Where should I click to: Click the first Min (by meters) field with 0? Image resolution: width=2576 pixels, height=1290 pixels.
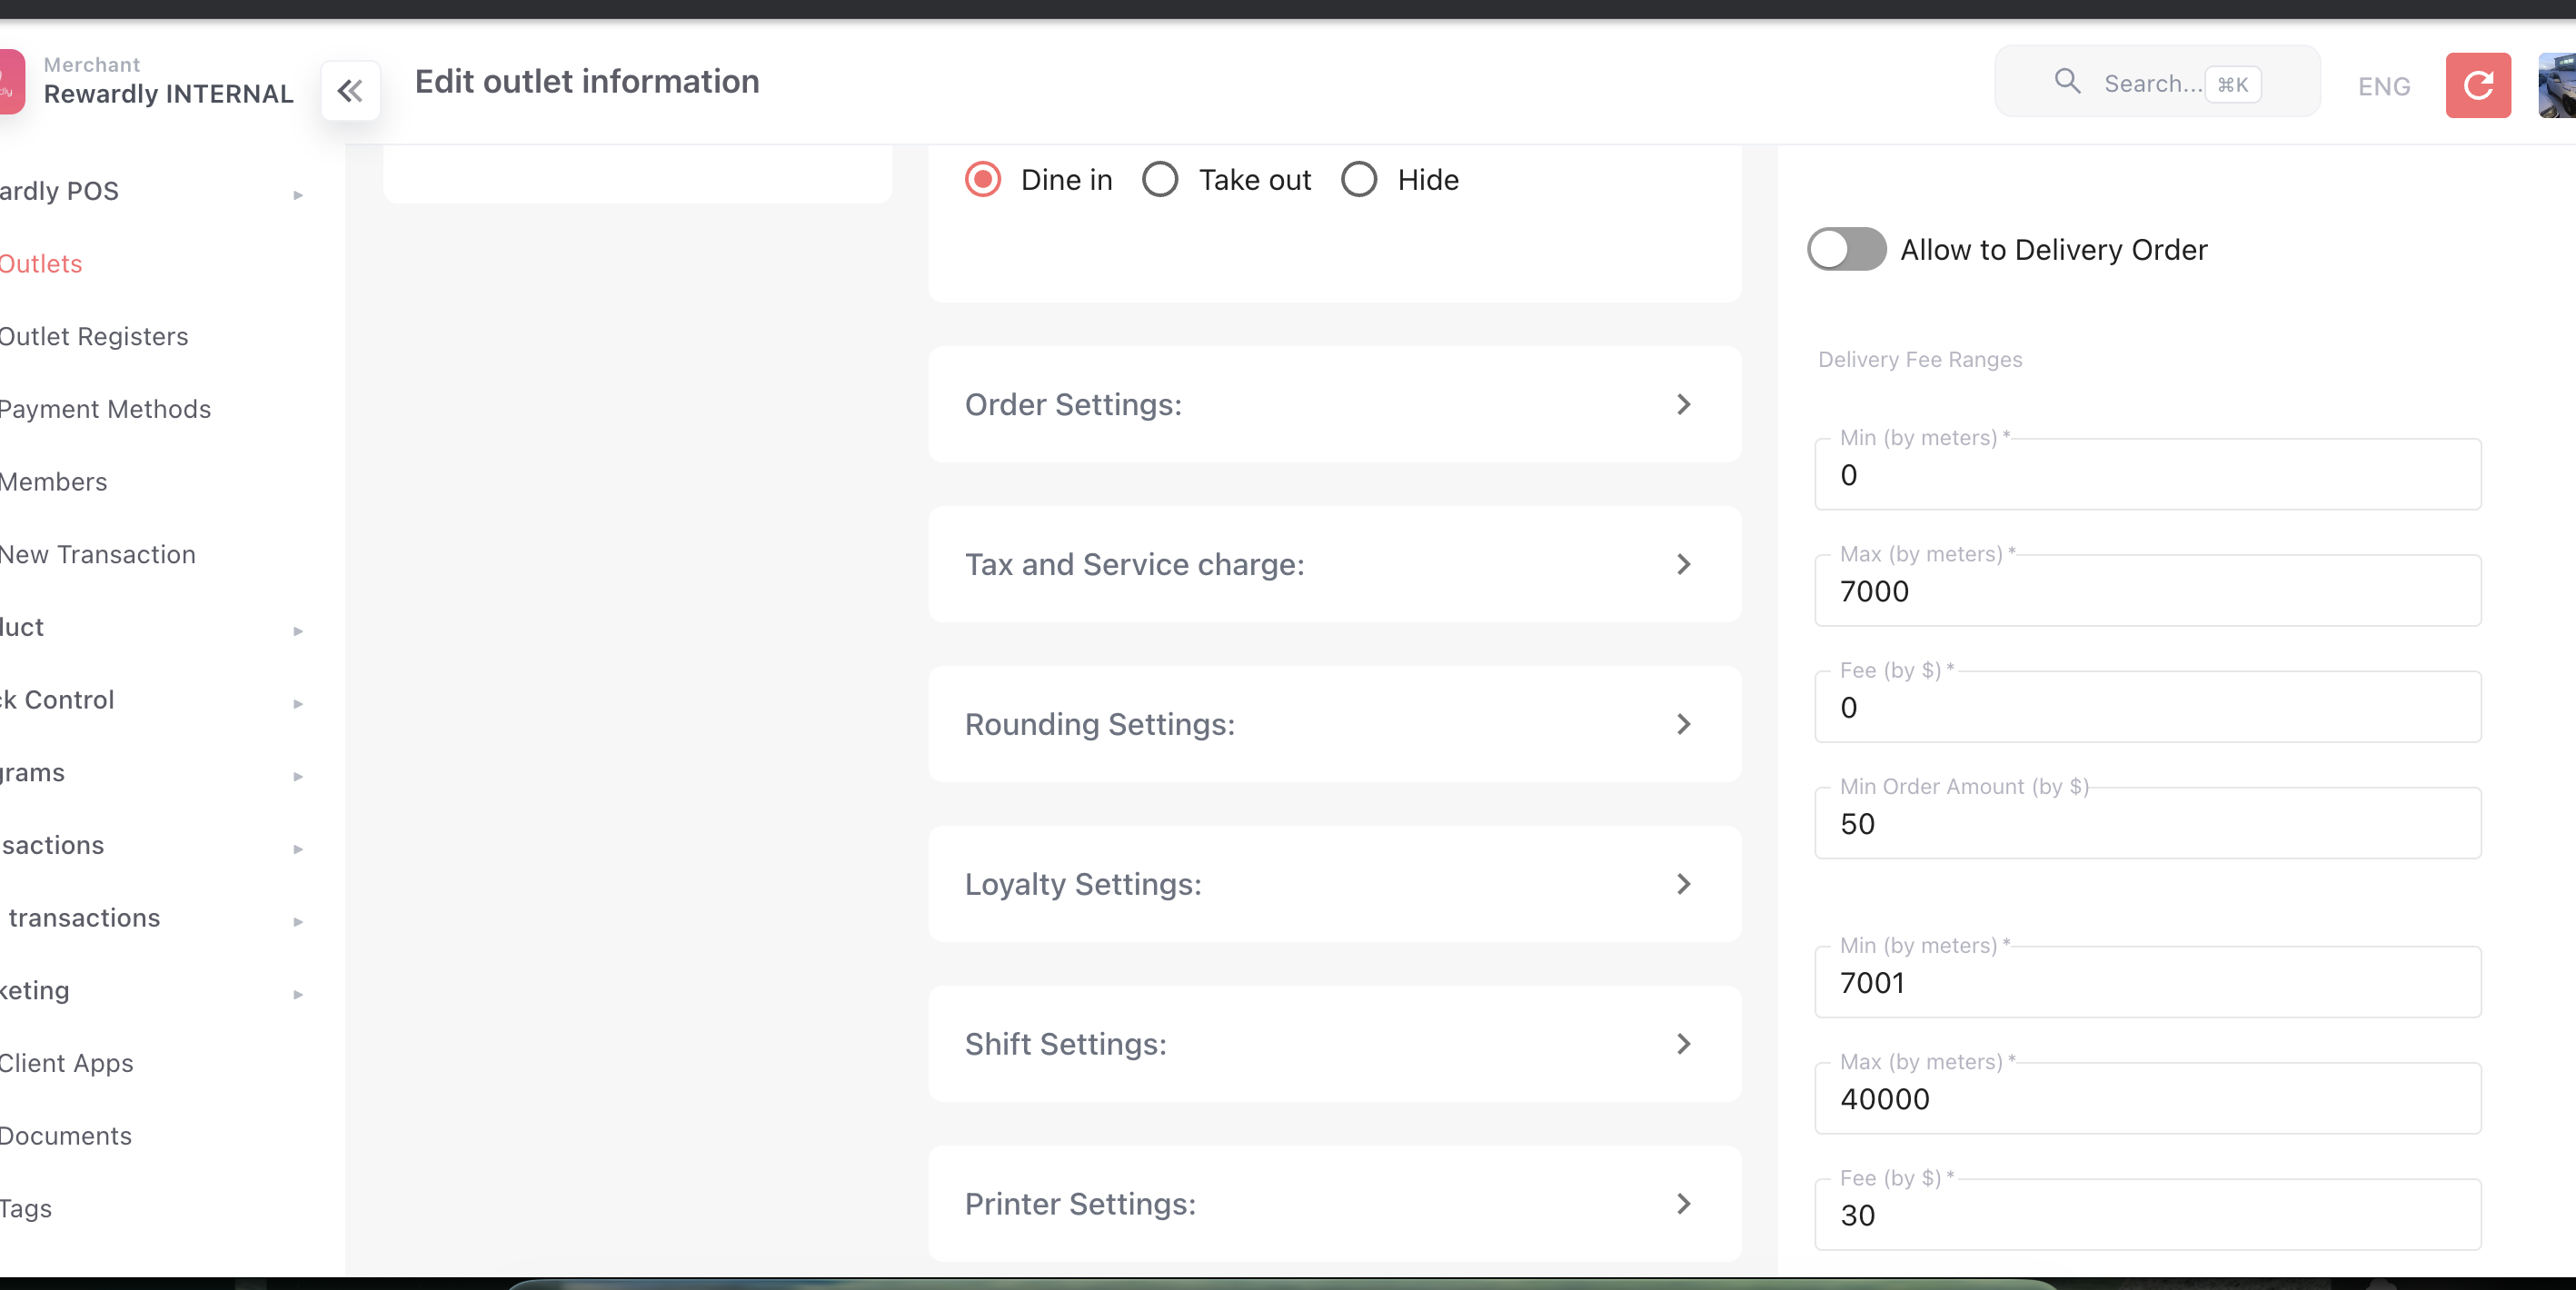[x=2147, y=475]
